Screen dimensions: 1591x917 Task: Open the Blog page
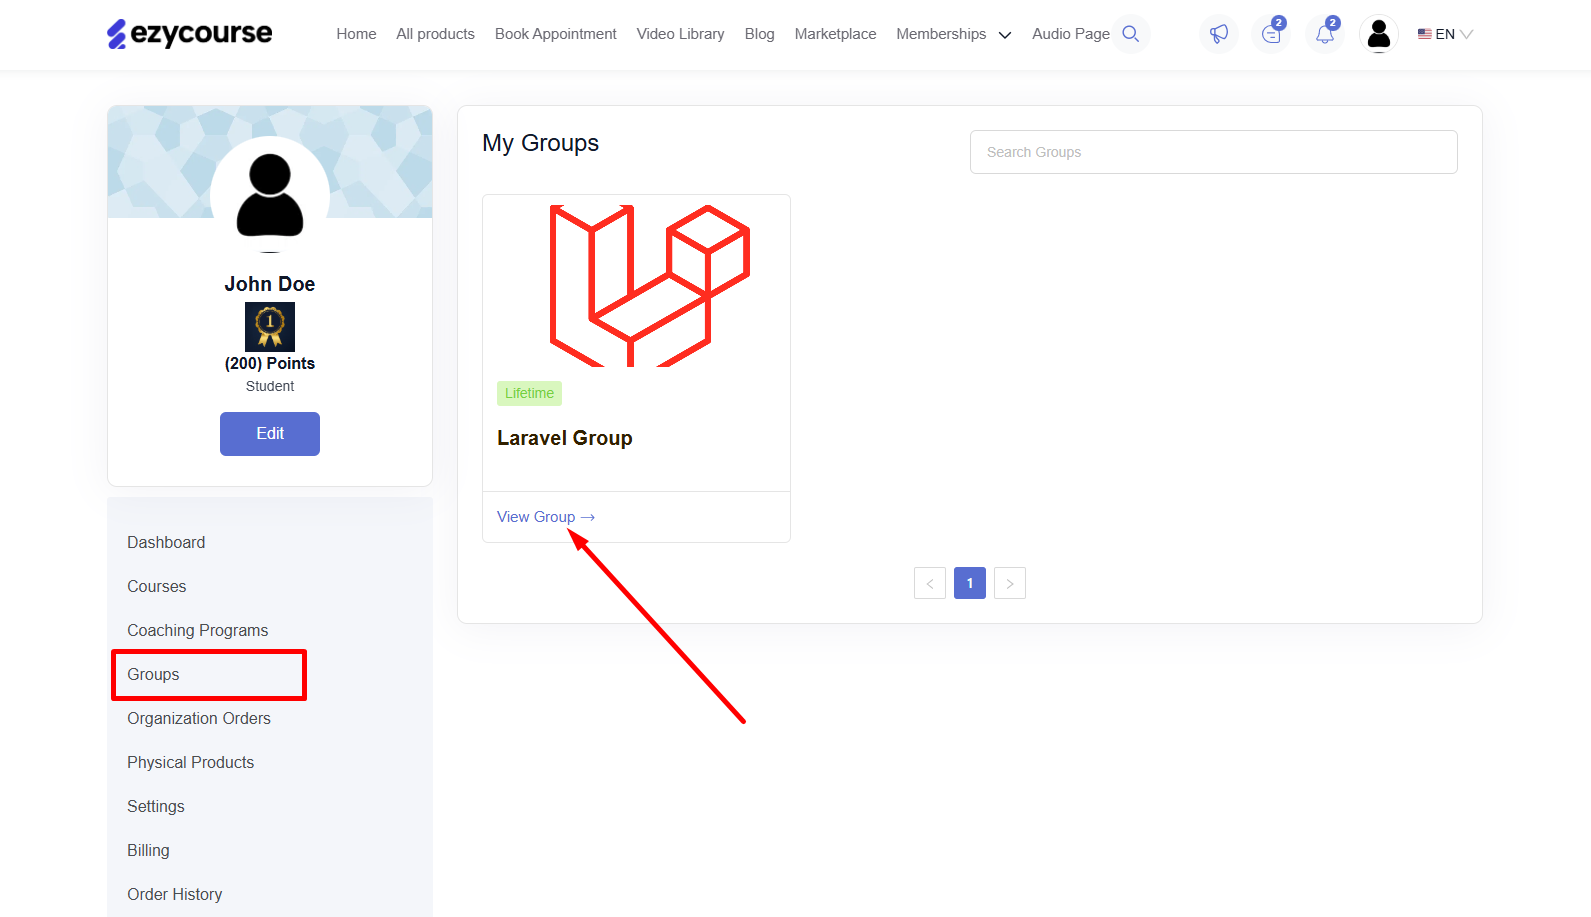click(760, 34)
